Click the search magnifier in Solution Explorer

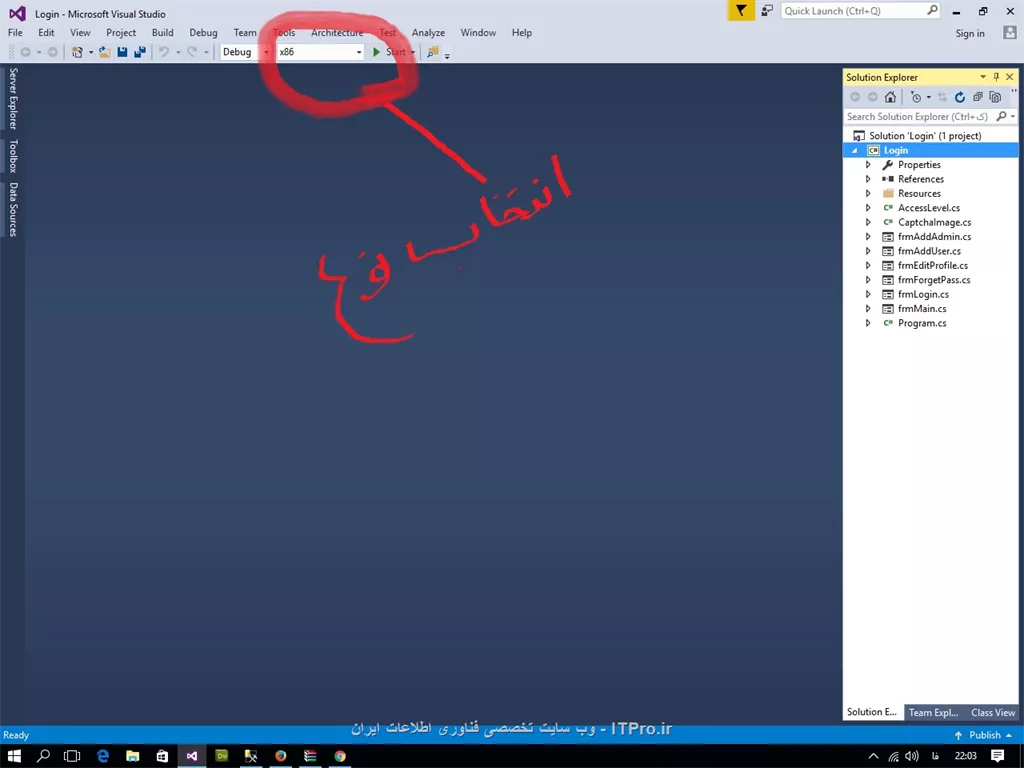tap(1001, 116)
